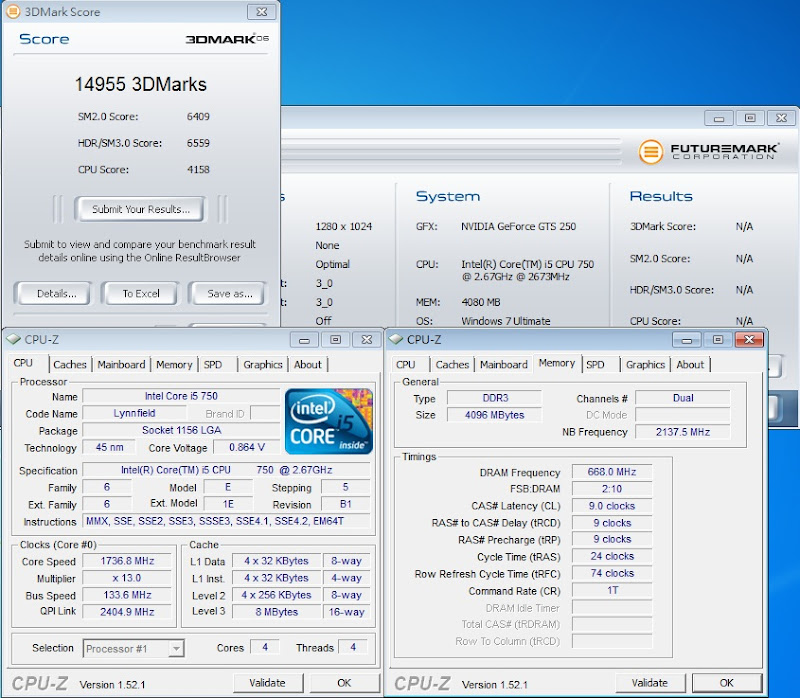Close the right CPU-Z window with red X

click(749, 340)
